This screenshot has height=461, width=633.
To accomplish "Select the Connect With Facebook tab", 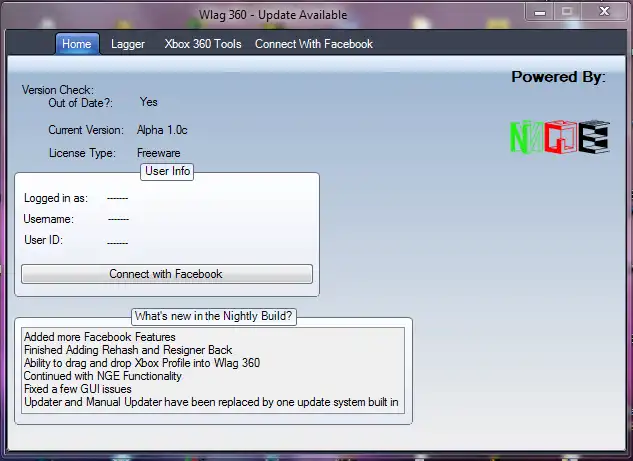I will click(314, 44).
